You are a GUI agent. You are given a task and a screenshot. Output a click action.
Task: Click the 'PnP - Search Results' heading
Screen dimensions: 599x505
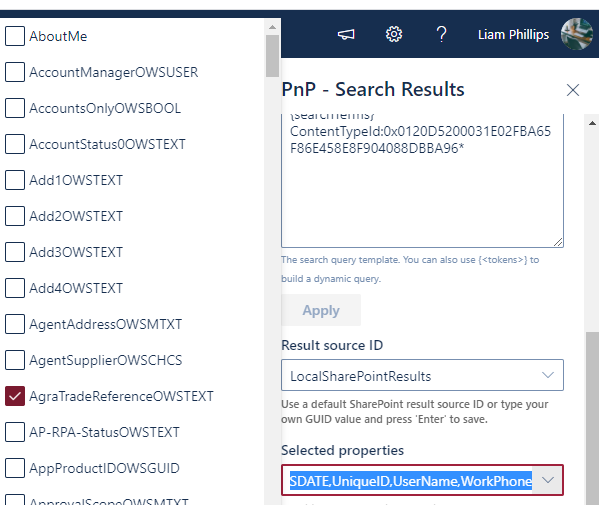[x=373, y=89]
